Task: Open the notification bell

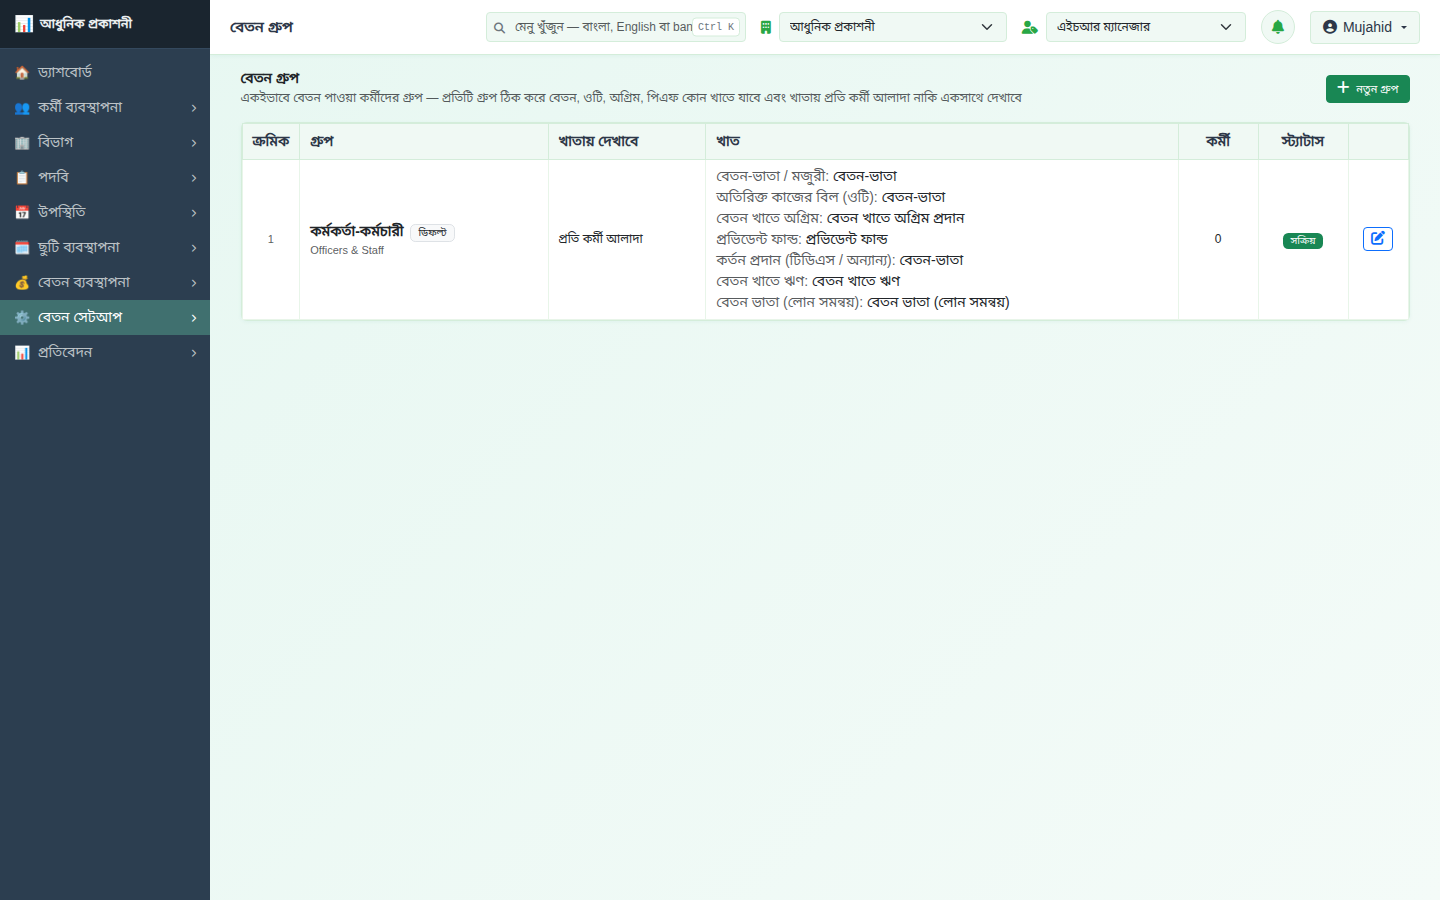Action: [x=1277, y=27]
